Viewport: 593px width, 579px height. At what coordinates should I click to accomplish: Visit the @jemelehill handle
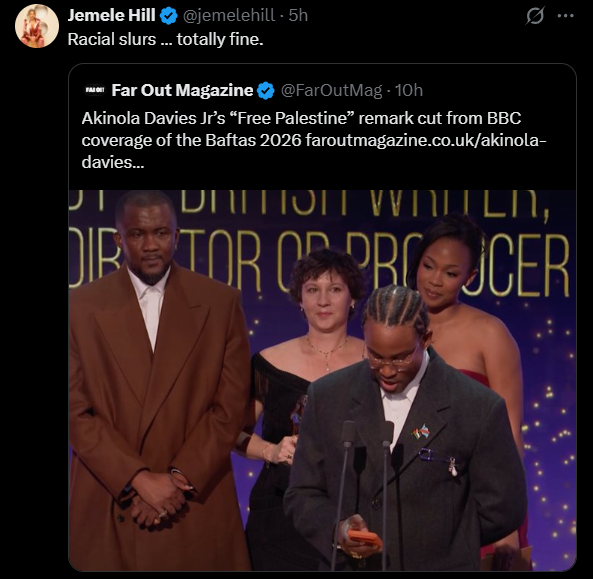click(229, 16)
